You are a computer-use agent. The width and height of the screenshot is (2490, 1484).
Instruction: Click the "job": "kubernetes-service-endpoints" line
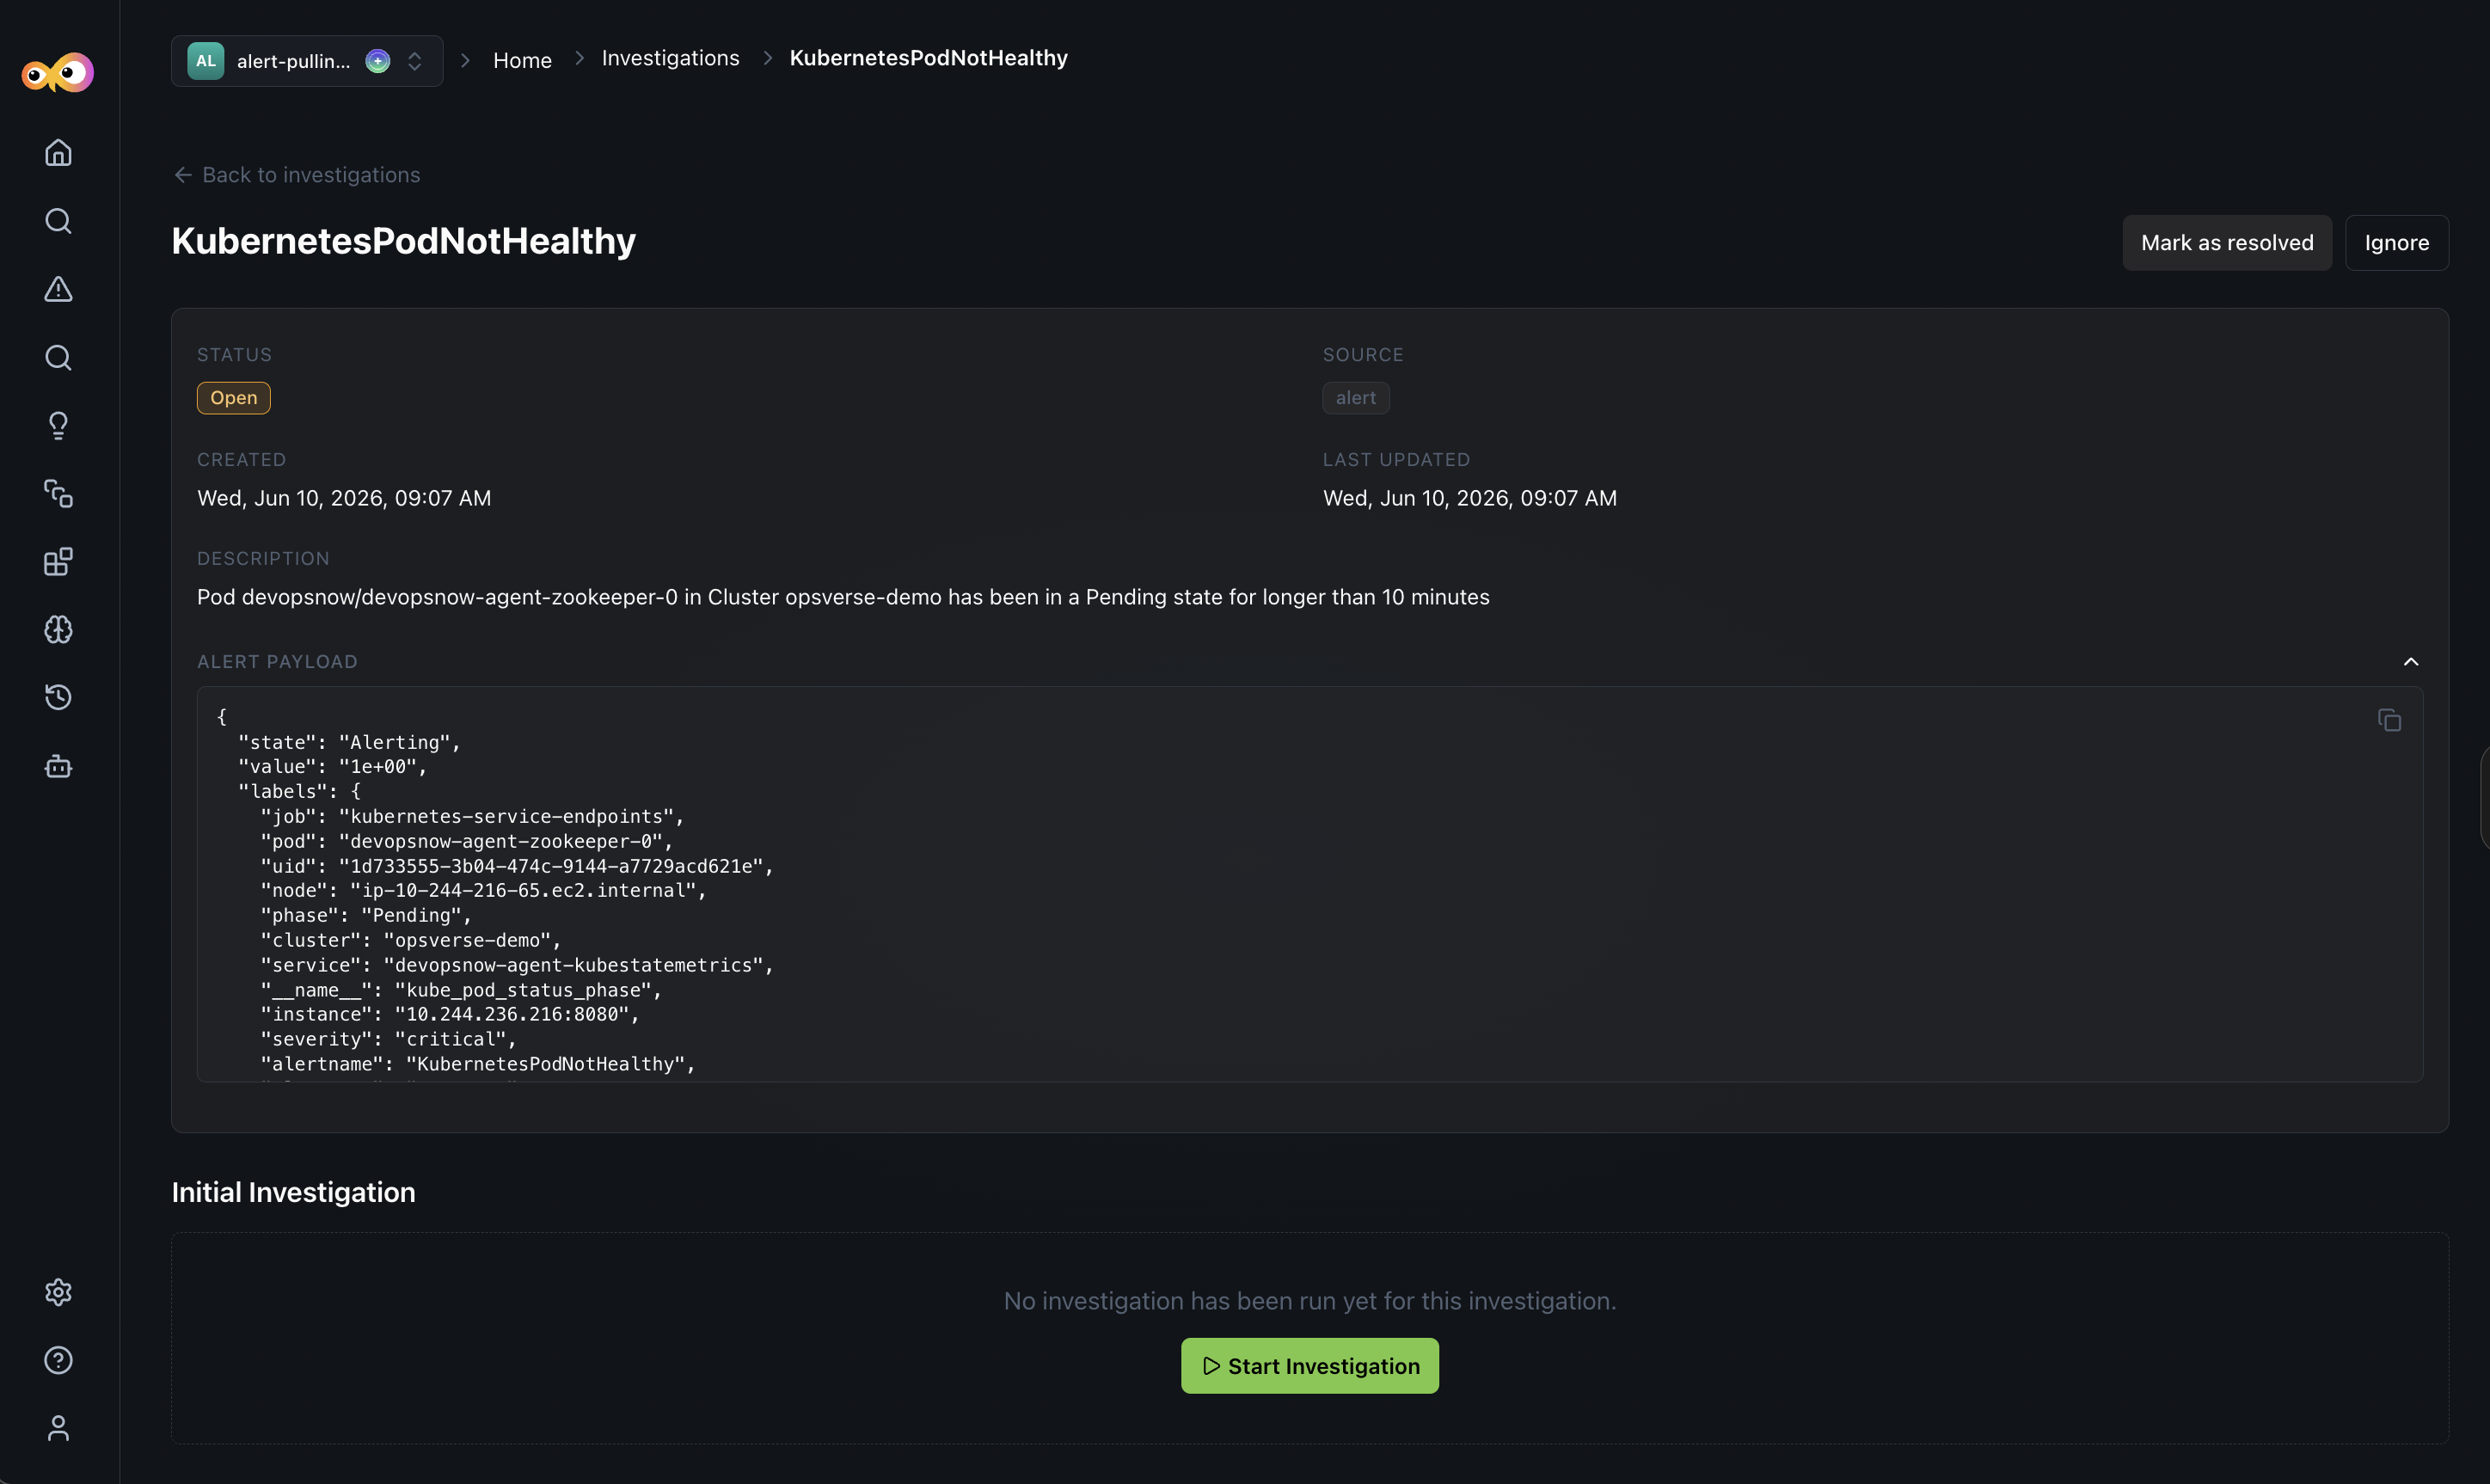tap(472, 816)
